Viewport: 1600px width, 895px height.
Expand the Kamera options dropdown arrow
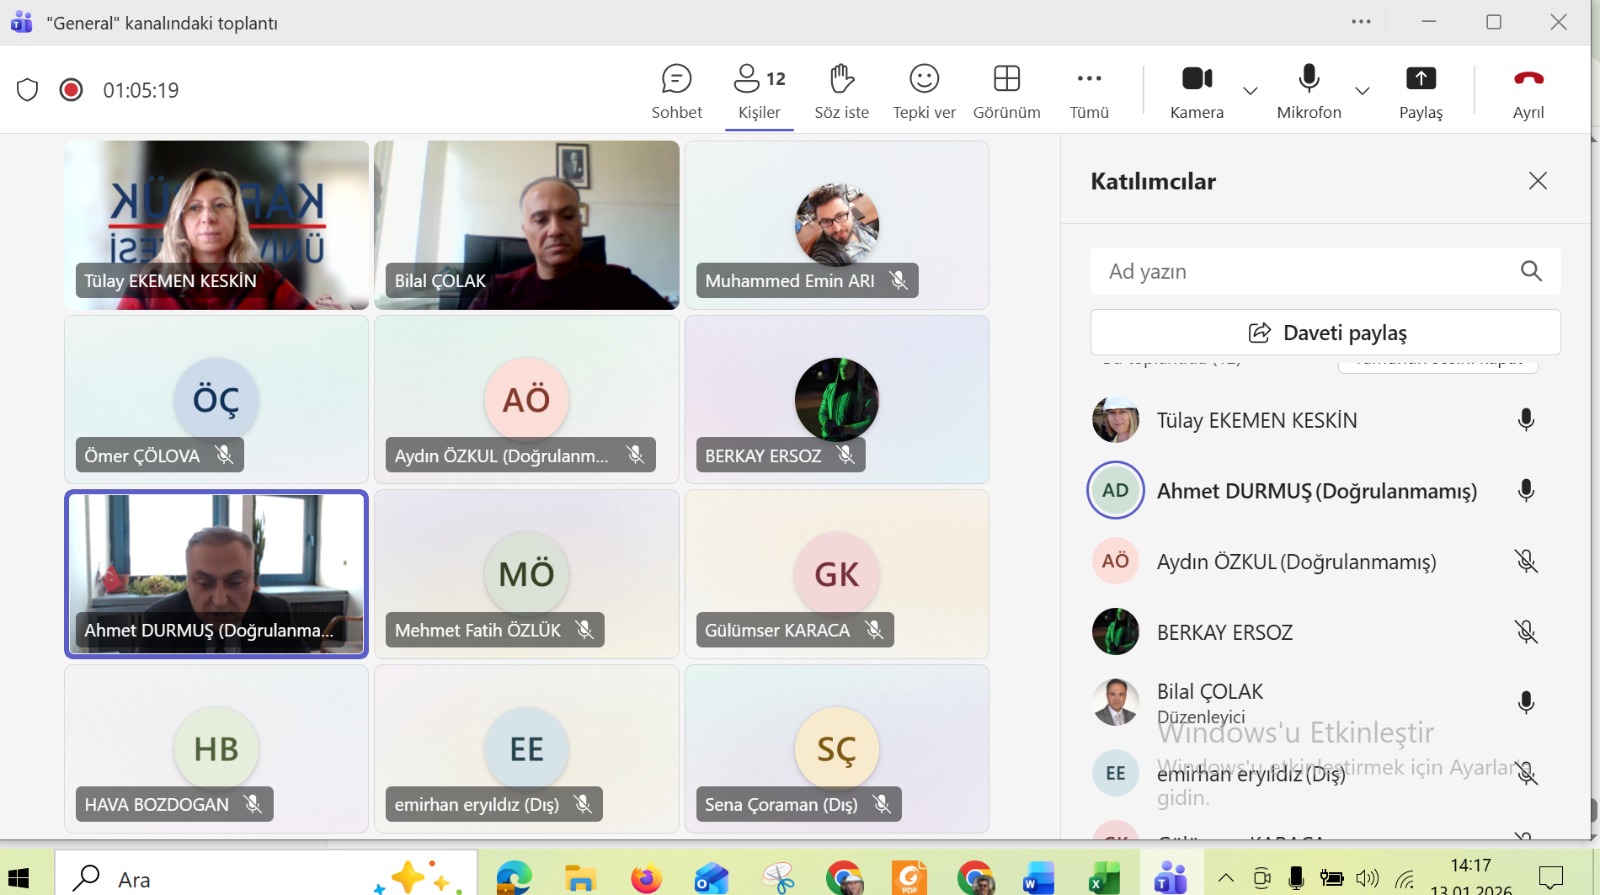click(x=1250, y=91)
